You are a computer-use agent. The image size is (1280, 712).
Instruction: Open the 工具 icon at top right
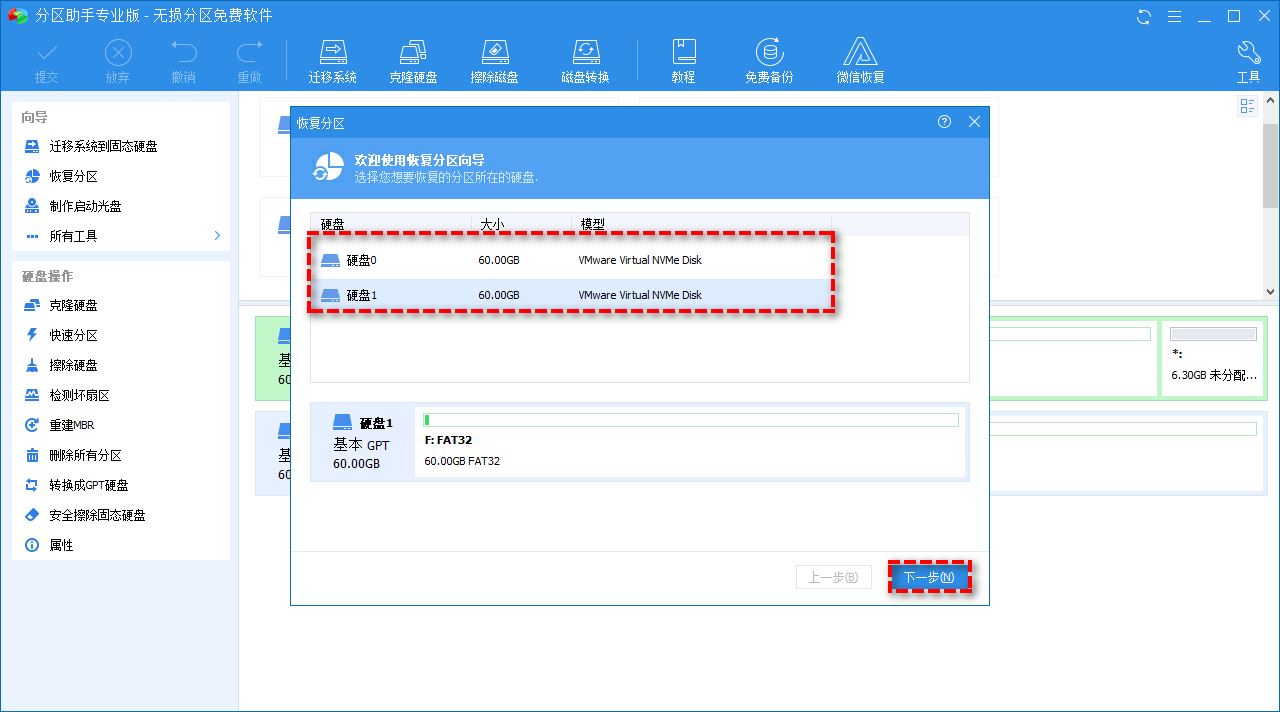coord(1248,58)
